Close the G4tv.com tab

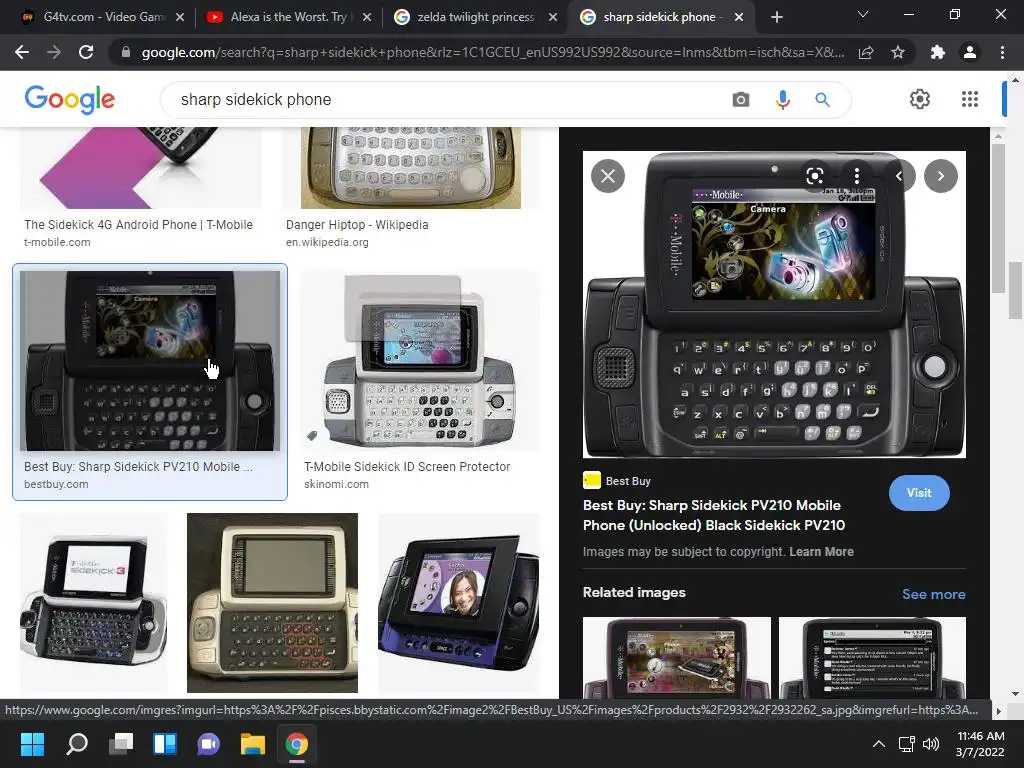point(180,17)
